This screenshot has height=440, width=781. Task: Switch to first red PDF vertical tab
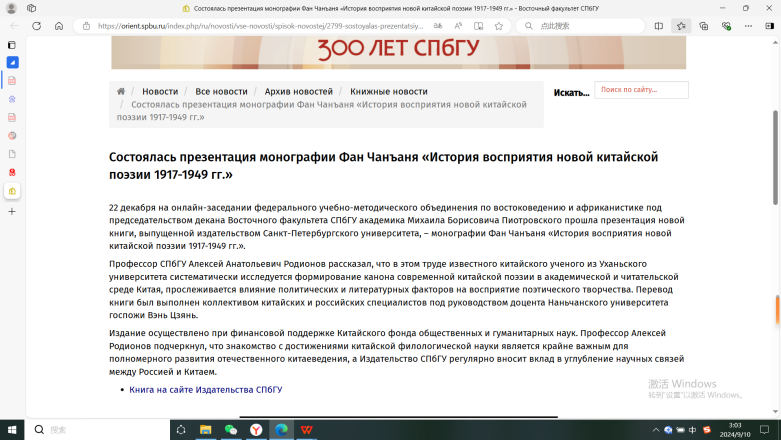(12, 81)
